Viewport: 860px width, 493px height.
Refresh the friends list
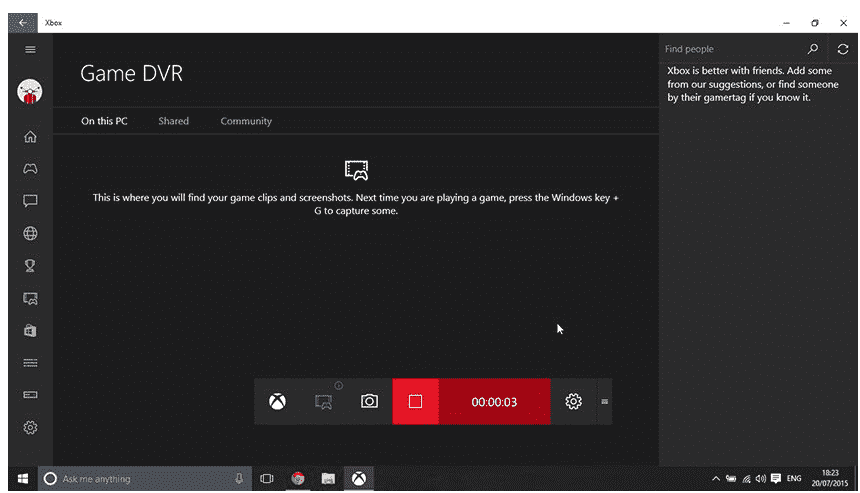(x=843, y=49)
